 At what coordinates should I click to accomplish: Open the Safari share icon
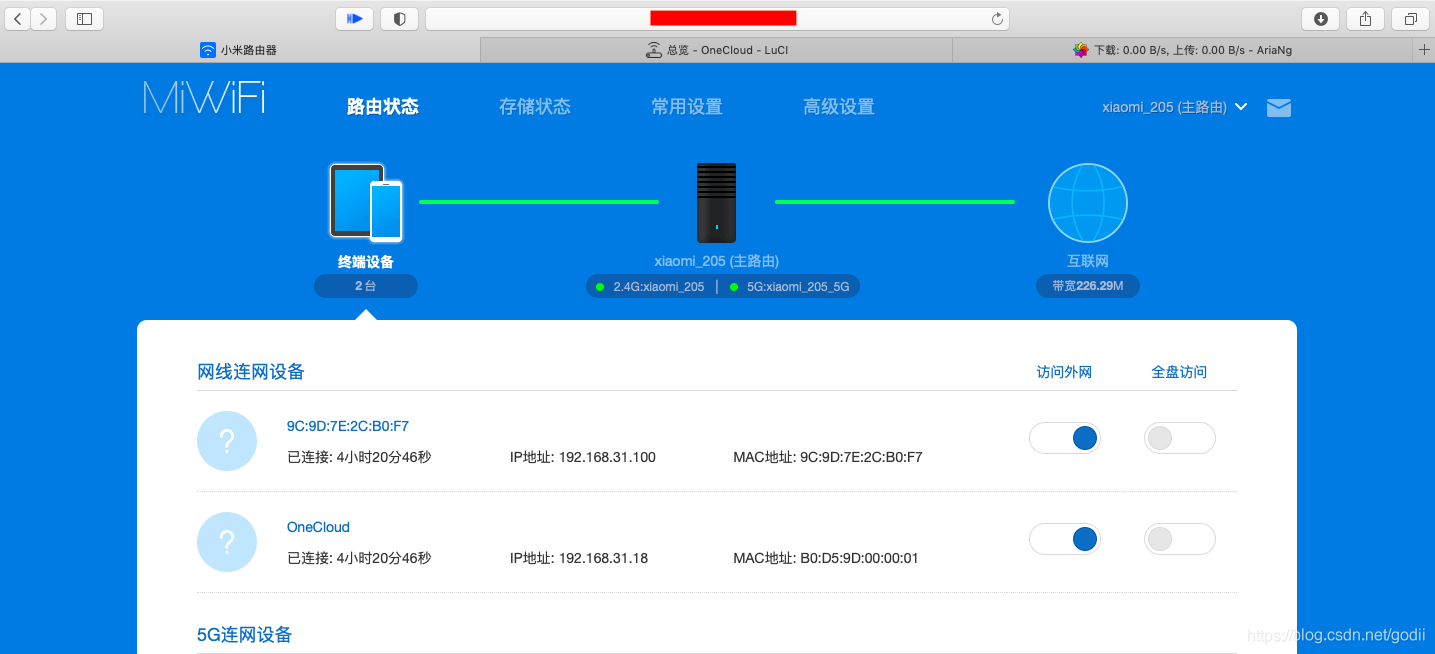click(x=1365, y=18)
